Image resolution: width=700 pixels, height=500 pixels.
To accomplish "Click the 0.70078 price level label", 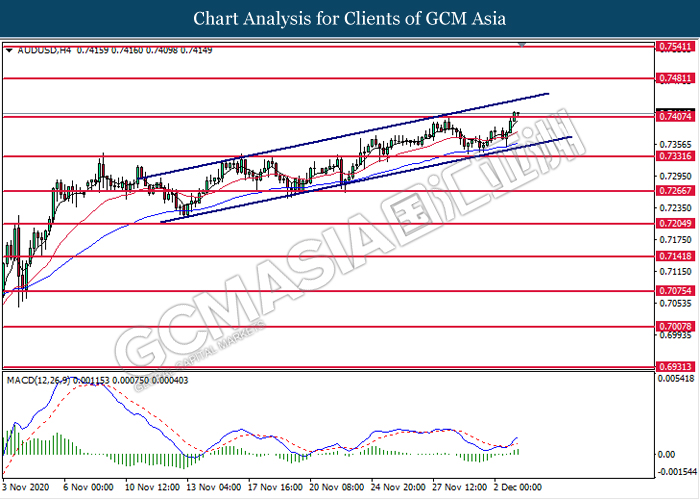I will 675,326.
